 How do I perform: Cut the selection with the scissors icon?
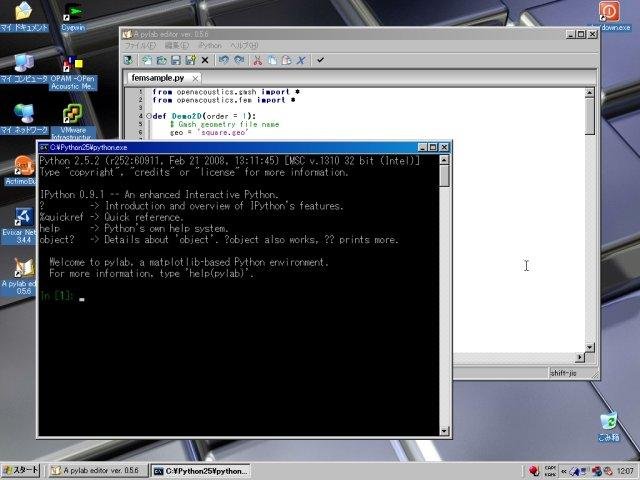(258, 60)
